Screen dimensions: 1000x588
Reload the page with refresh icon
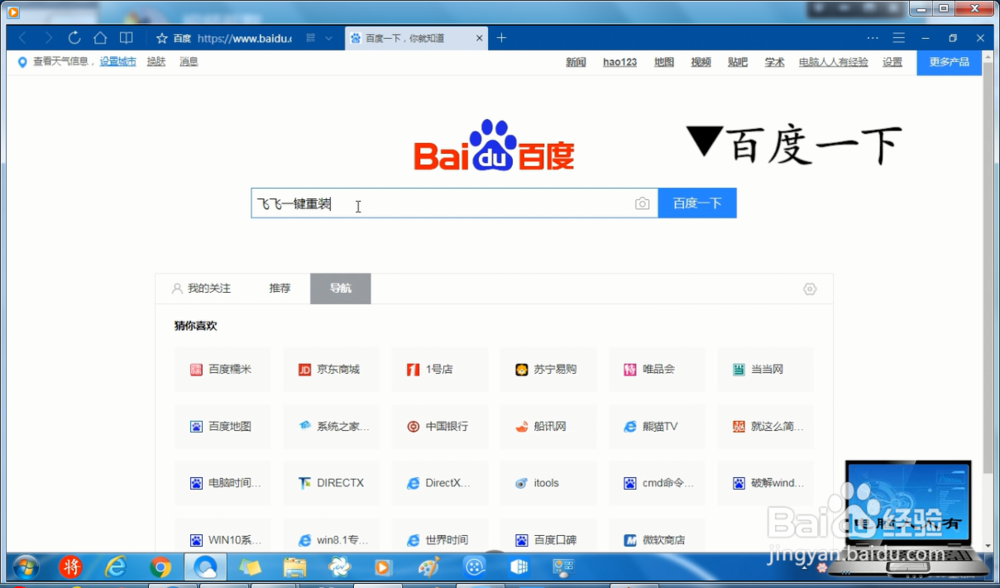tap(74, 38)
